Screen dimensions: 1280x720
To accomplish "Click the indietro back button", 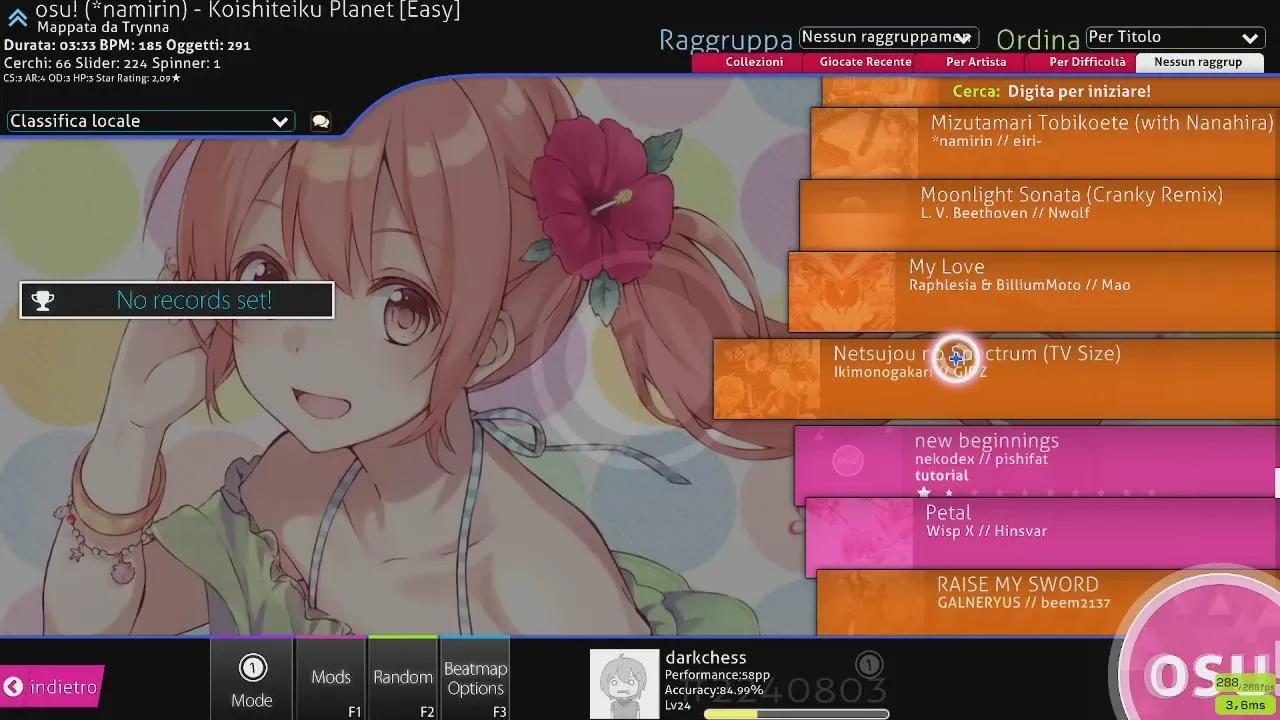I will click(x=51, y=687).
